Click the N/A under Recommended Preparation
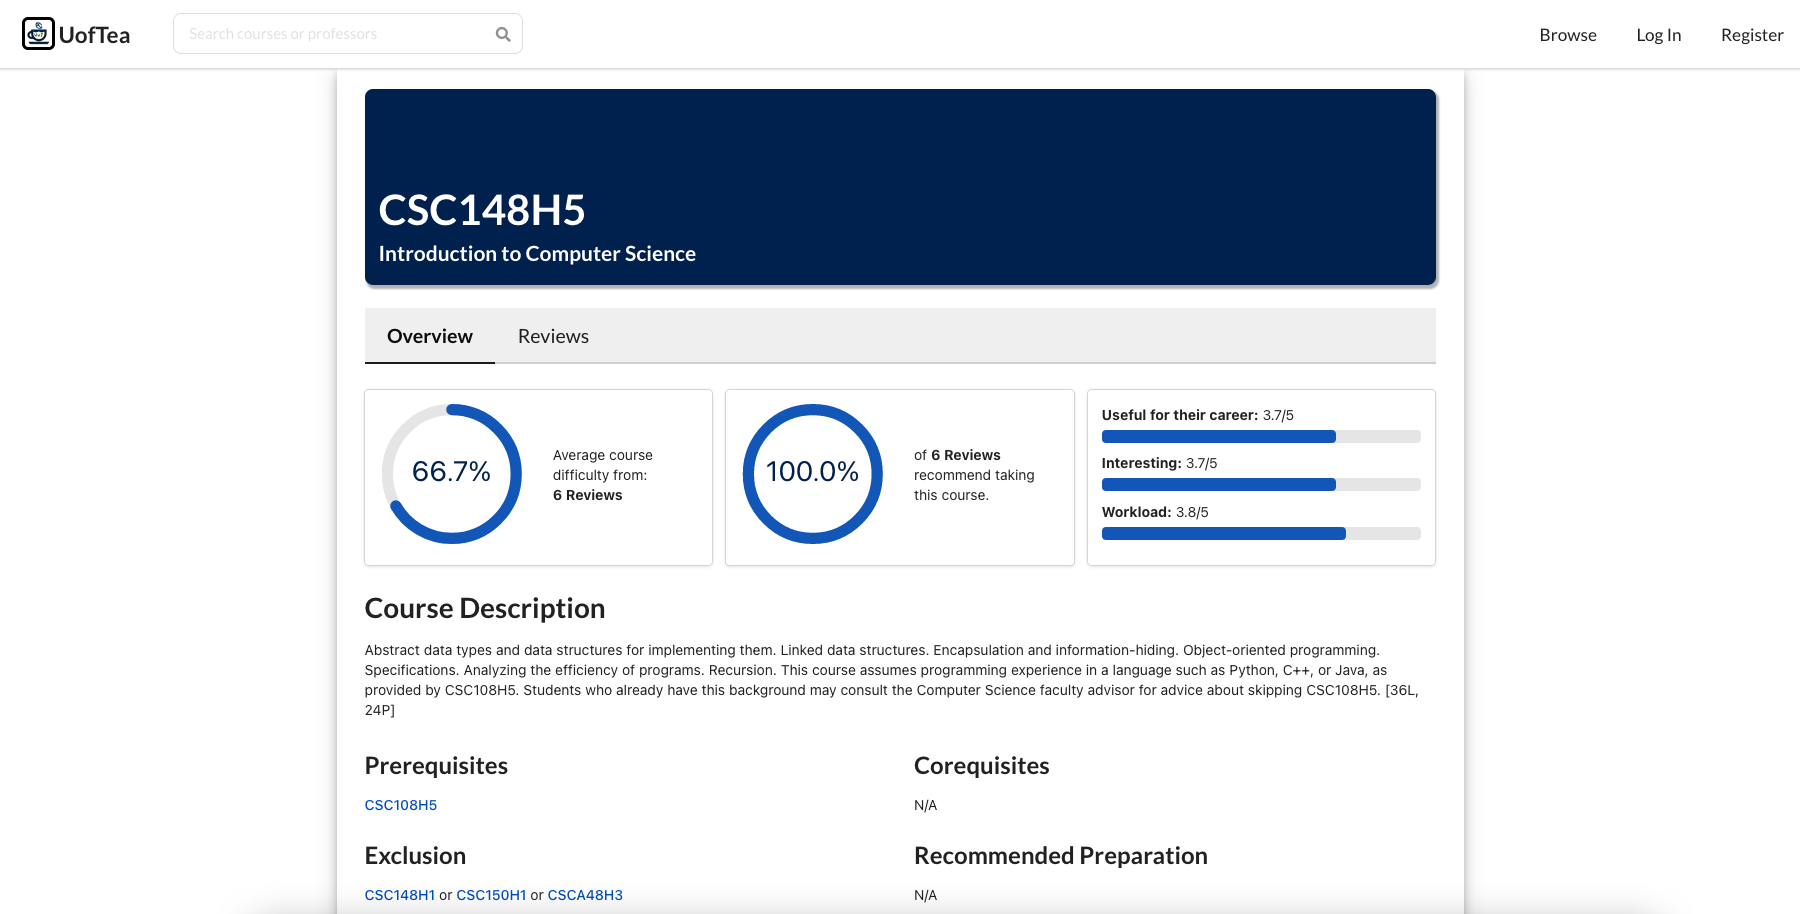This screenshot has height=914, width=1800. pyautogui.click(x=926, y=895)
